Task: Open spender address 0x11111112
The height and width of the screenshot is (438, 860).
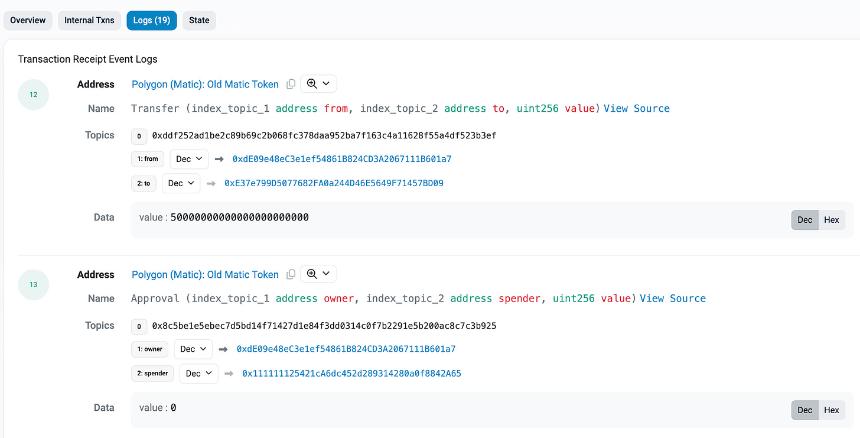Action: (x=352, y=373)
